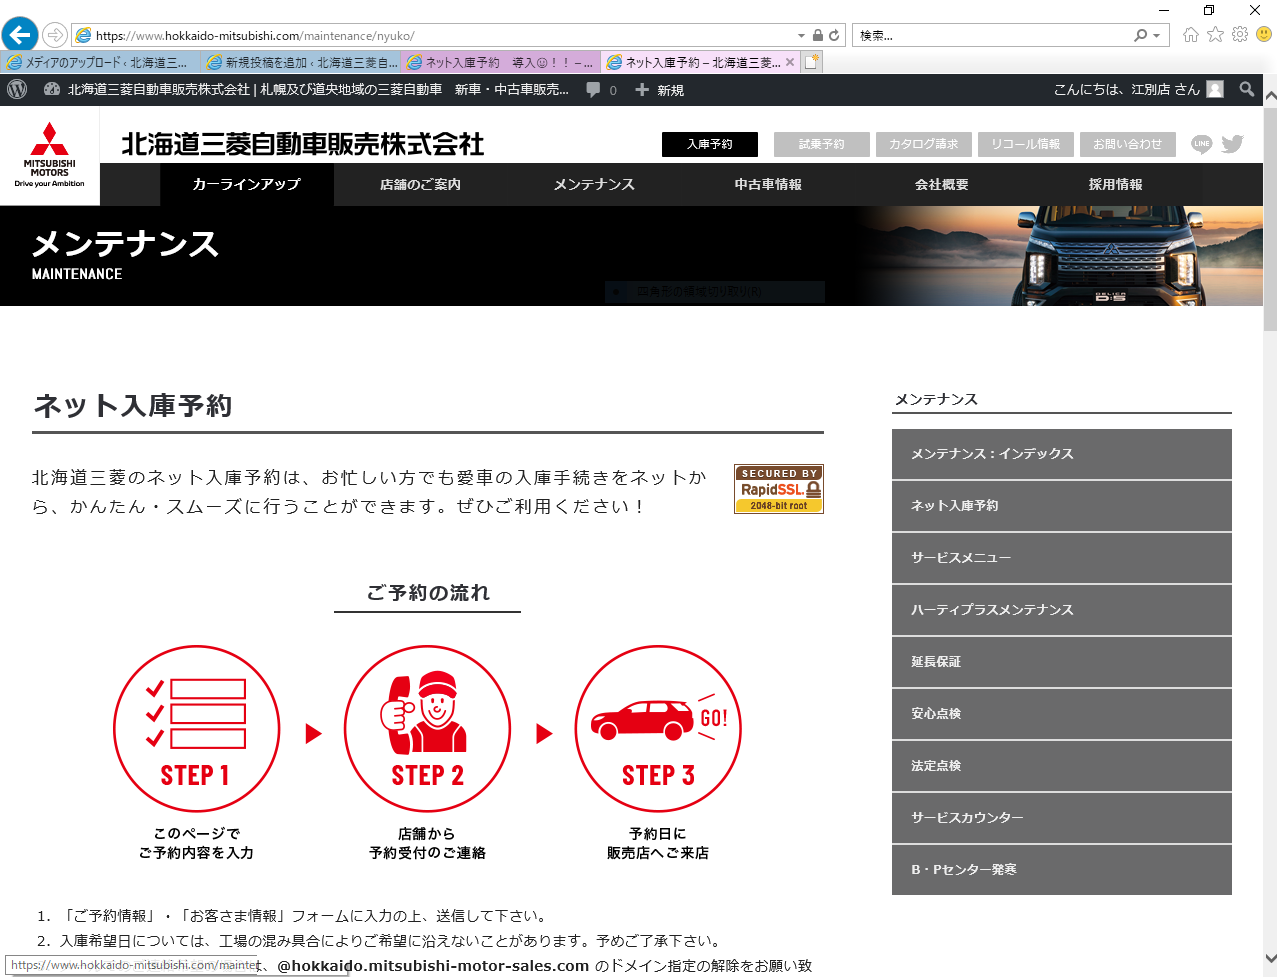Screen dimensions: 1277x977
Task: Open the 安心点検 sidebar link
Action: click(x=1062, y=714)
